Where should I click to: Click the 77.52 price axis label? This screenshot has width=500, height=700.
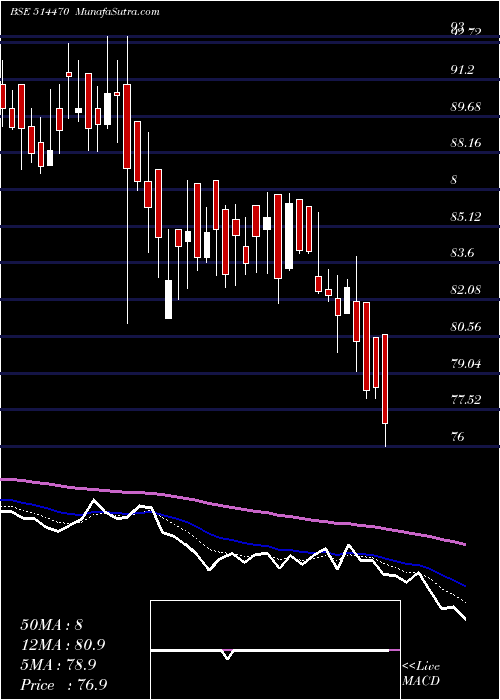click(x=467, y=400)
